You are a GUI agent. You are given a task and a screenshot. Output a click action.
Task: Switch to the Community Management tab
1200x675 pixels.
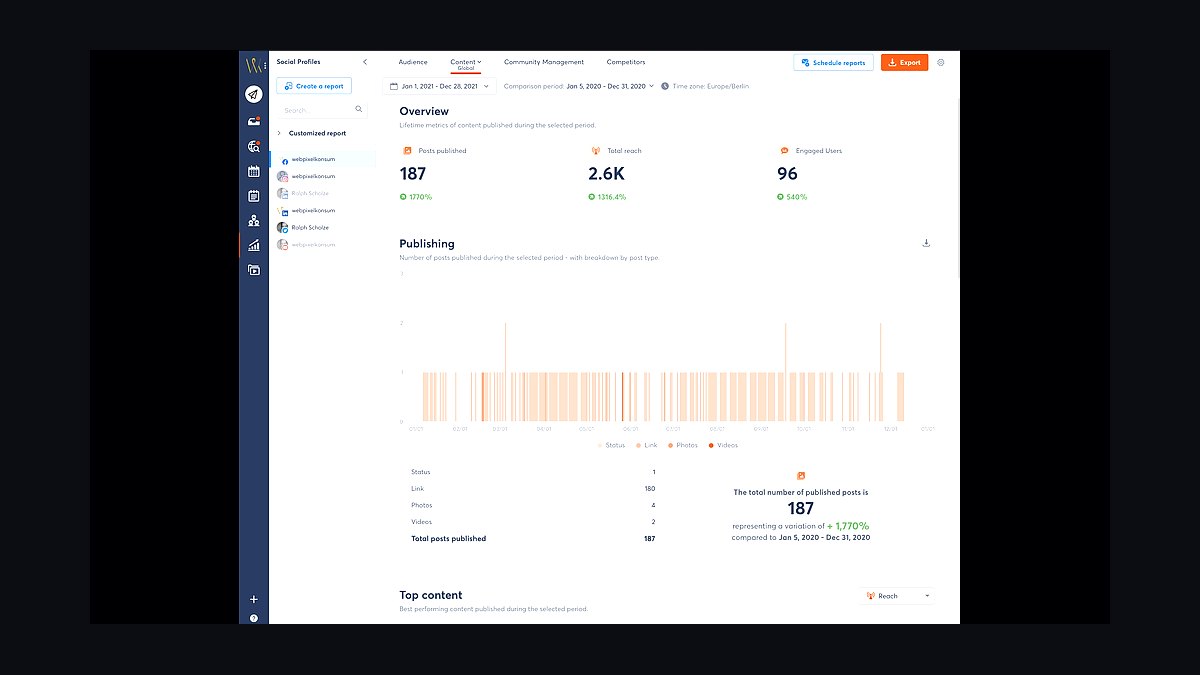544,62
